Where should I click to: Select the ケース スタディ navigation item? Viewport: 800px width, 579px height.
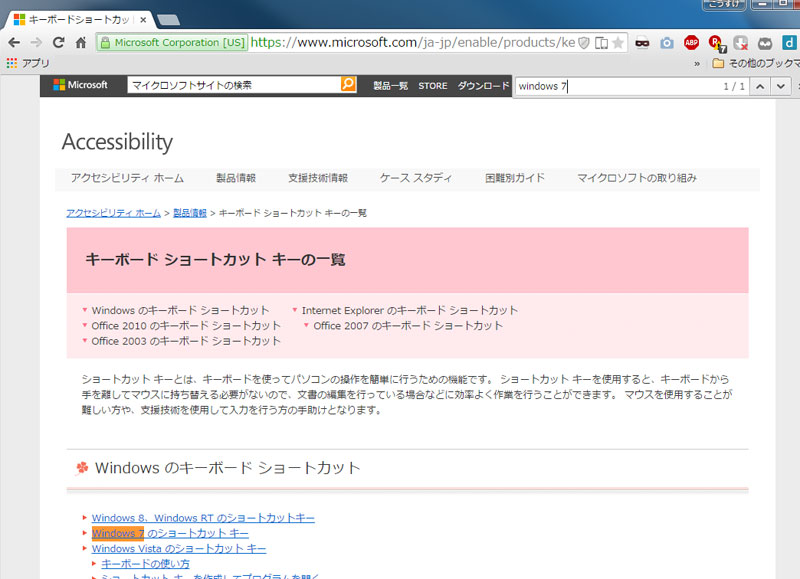tap(416, 178)
